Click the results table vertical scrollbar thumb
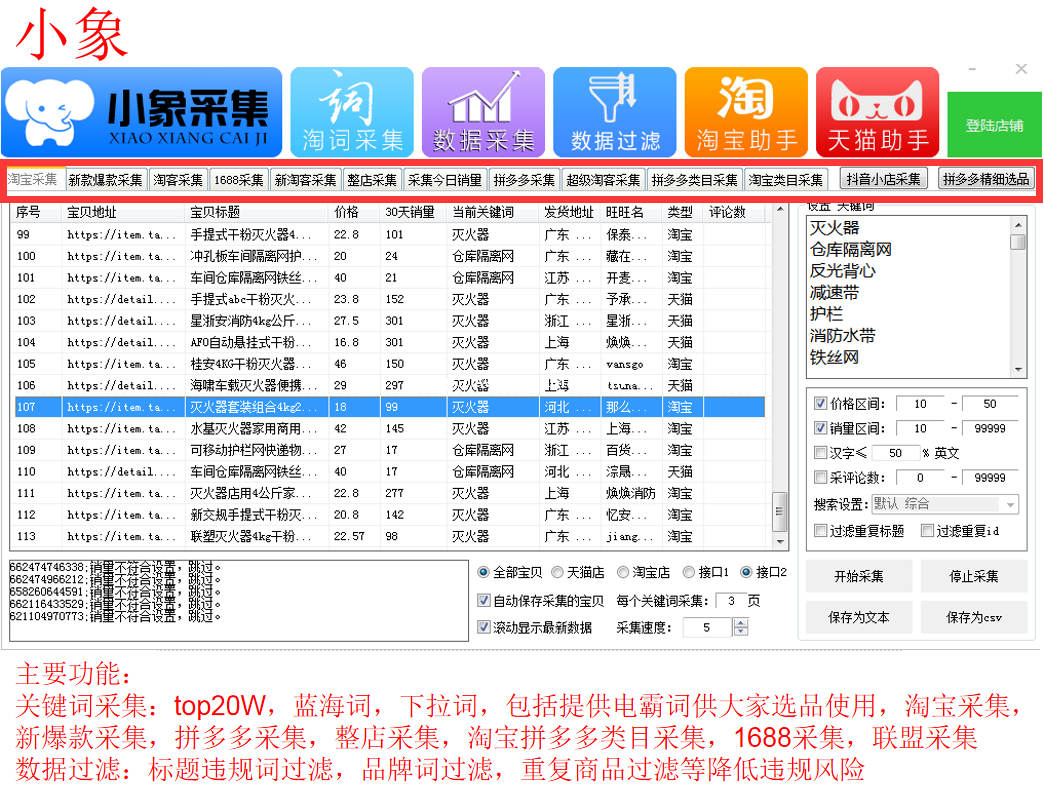Image resolution: width=1044 pixels, height=790 pixels. (x=780, y=511)
